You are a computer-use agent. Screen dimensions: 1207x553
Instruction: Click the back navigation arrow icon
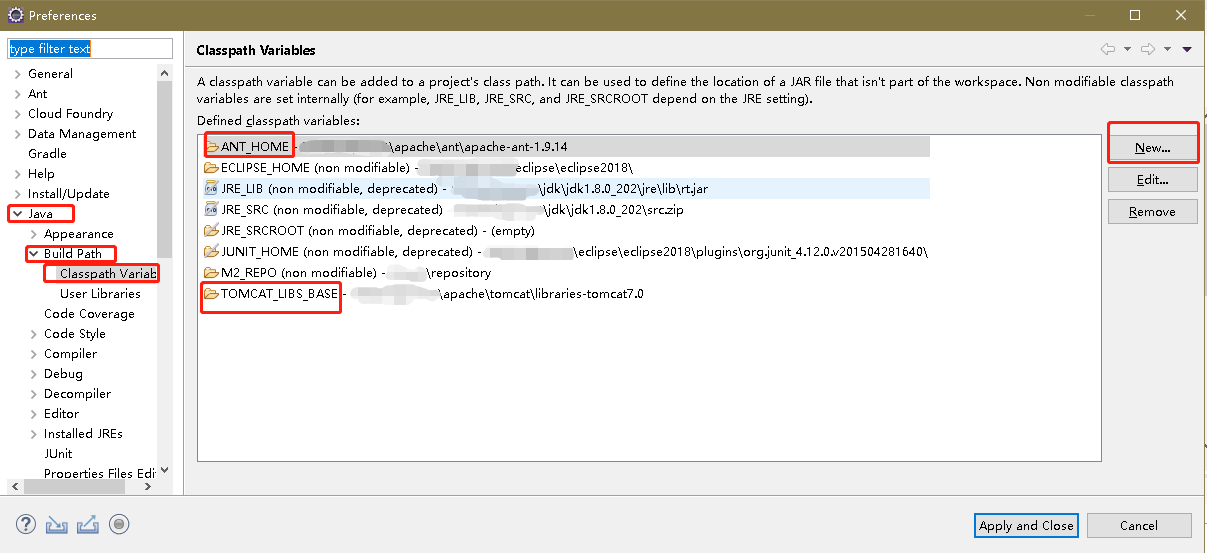(1108, 49)
